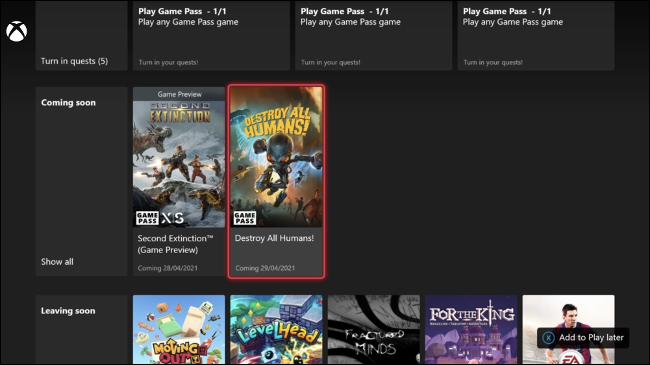Select the first Play Game Pass quest card
Image resolution: width=650 pixels, height=365 pixels.
[x=211, y=36]
